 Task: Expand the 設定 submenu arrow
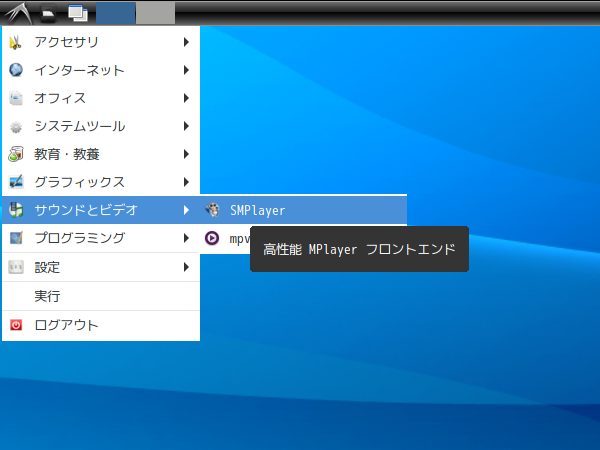point(186,267)
